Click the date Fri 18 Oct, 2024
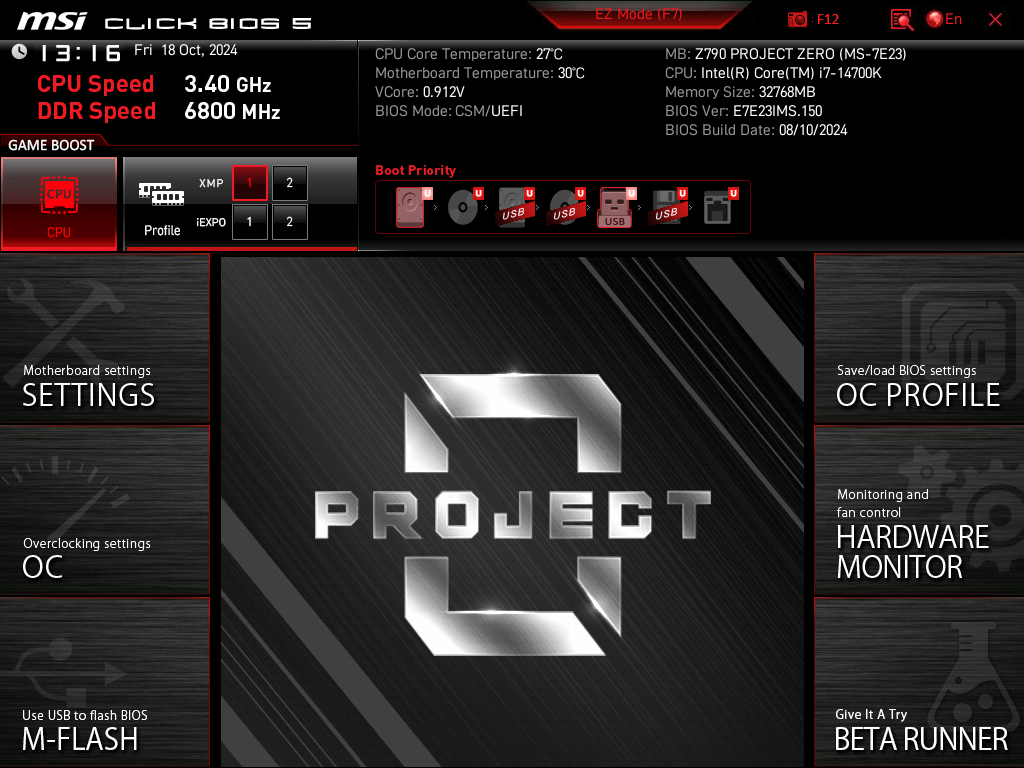Screen dimensions: 1024x768 (x=185, y=50)
